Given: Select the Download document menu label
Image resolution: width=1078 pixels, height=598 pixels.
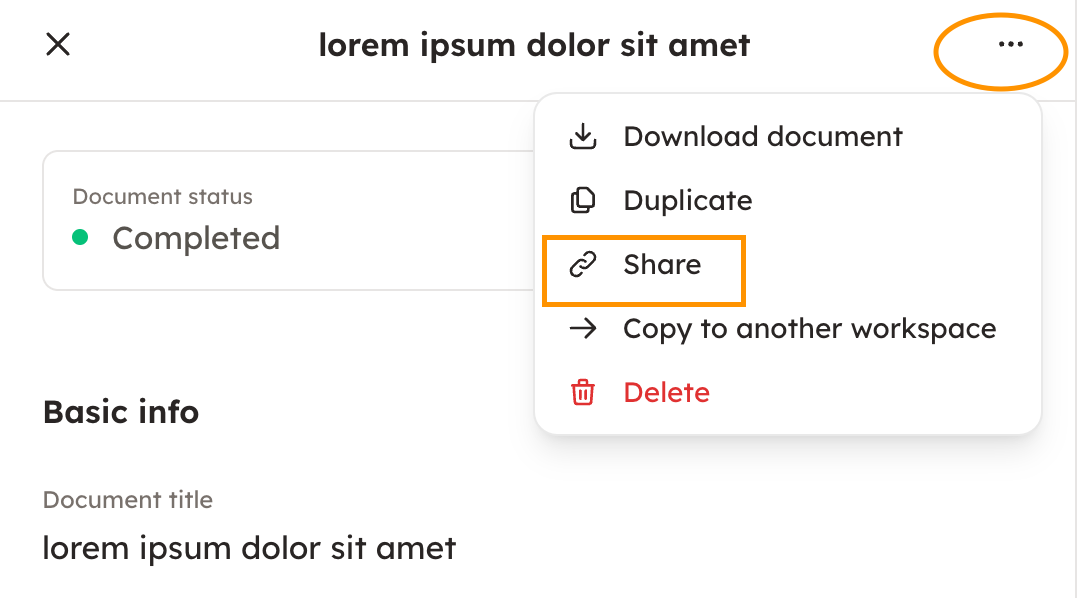Looking at the screenshot, I should point(762,137).
